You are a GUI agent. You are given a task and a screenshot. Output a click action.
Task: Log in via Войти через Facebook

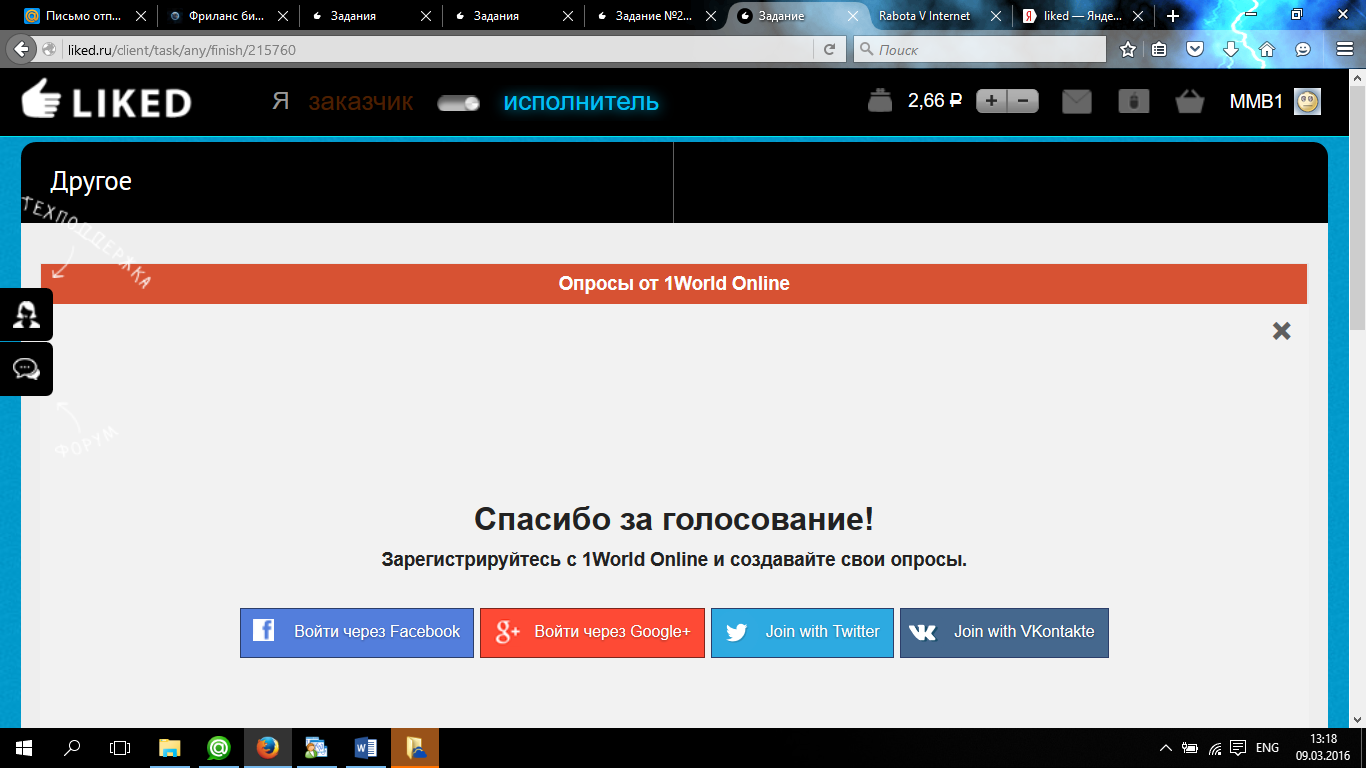(357, 633)
